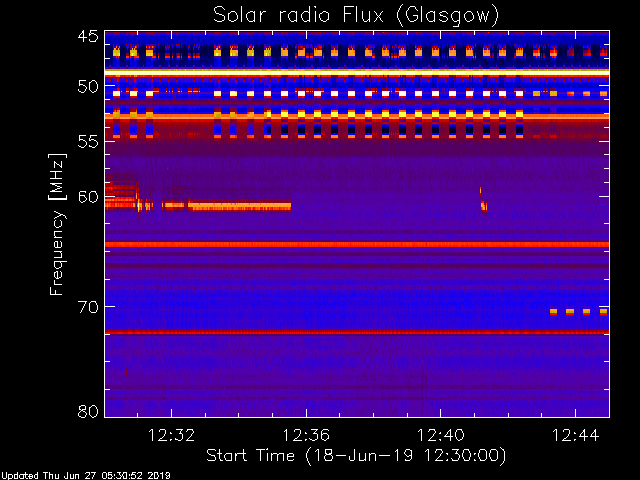The width and height of the screenshot is (640, 480).
Task: Click the 50 MHz frequency label
Action: coord(88,87)
